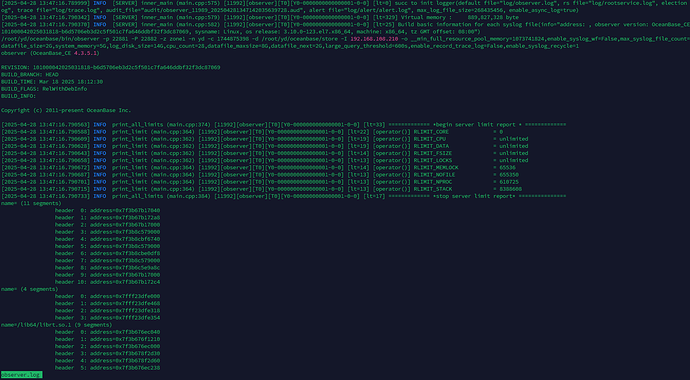Click the RLIMIT_CORE label
The width and height of the screenshot is (690, 380).
point(431,132)
